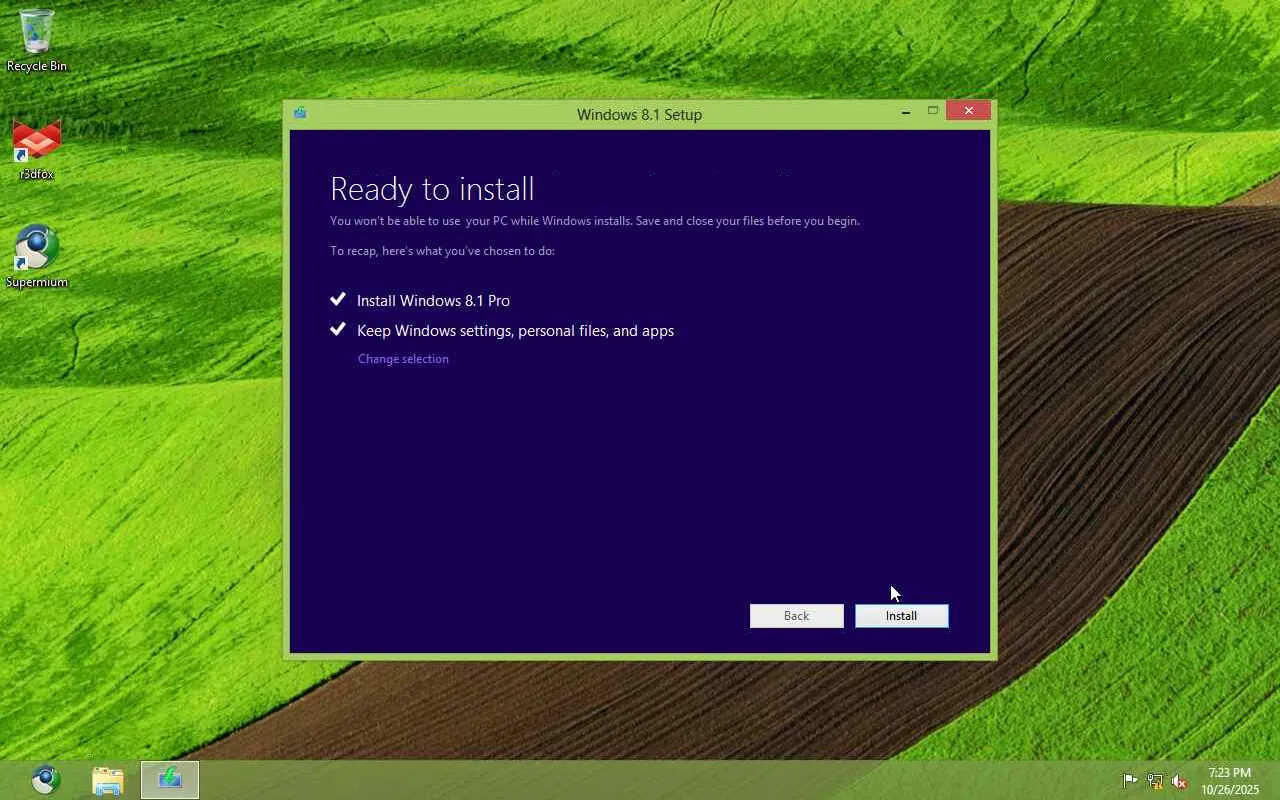Open the taskbar clock and date
The width and height of the screenshot is (1280, 800).
coord(1229,781)
